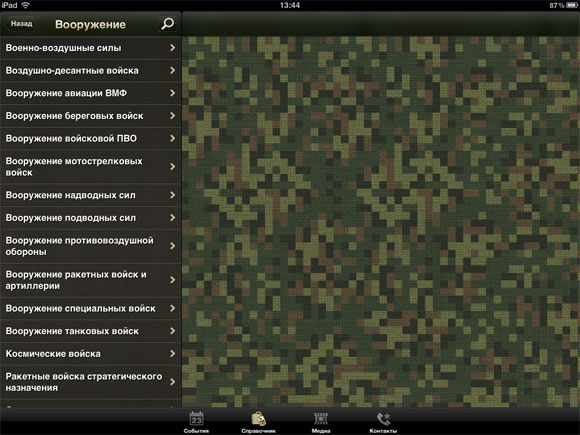Choose Вооружение подводных сил
Viewport: 580px width, 435px height.
pyautogui.click(x=91, y=218)
